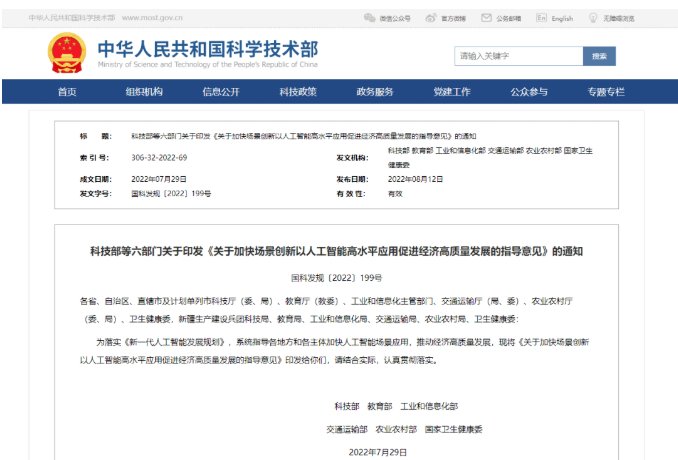Image resolution: width=678 pixels, height=460 pixels.
Task: Open the 首页 home menu
Action: click(x=67, y=92)
